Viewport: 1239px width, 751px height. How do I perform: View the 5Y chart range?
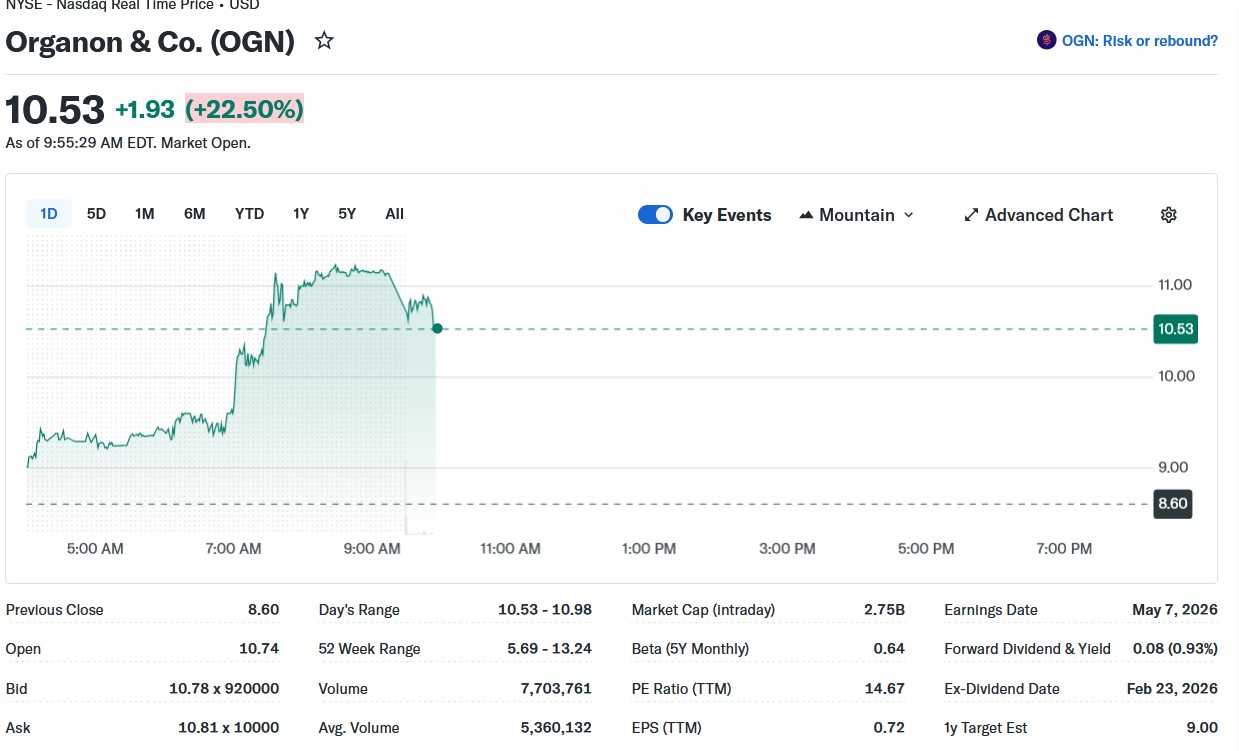347,214
